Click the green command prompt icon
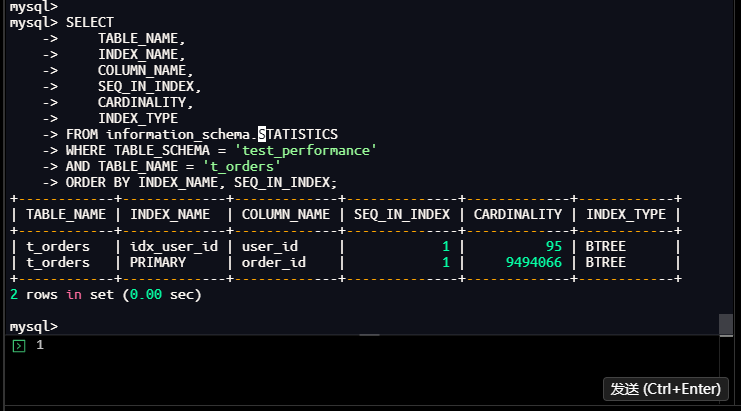741x411 pixels. point(19,346)
